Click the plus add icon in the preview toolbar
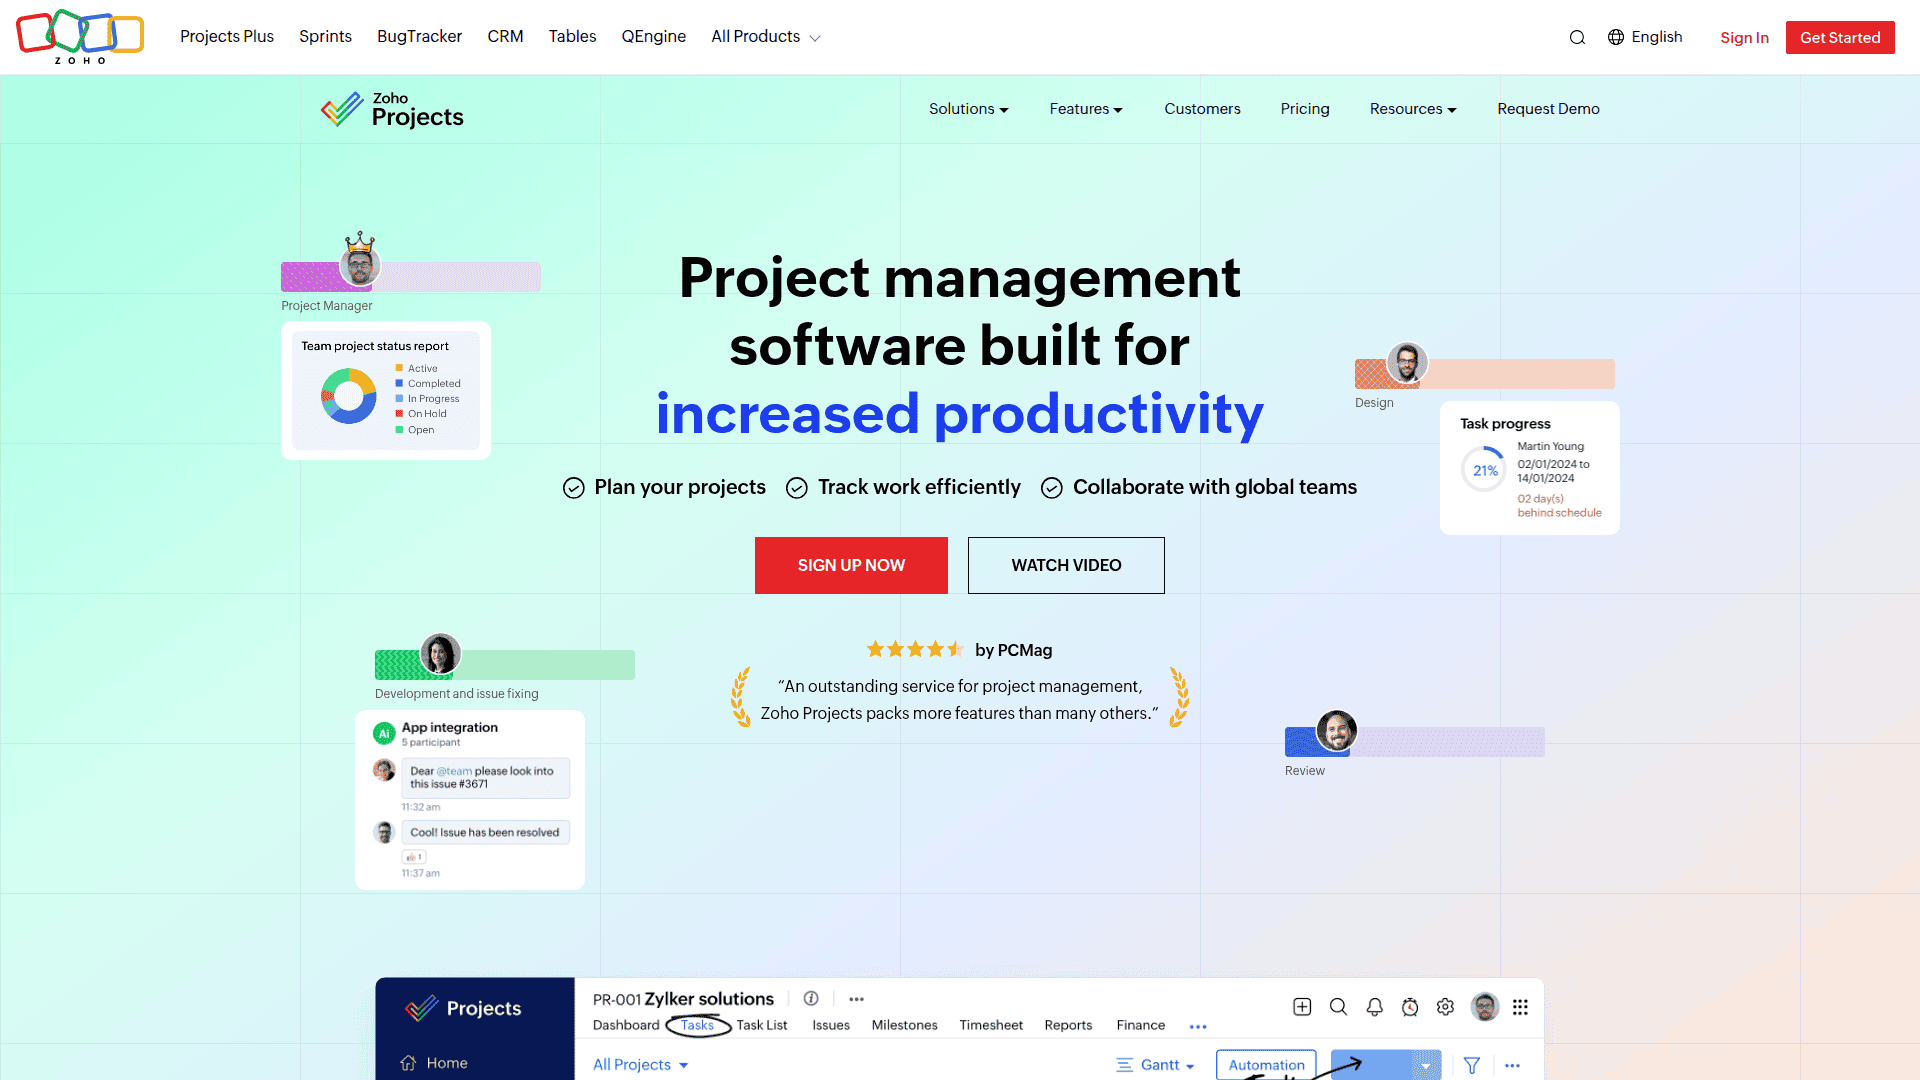Image resolution: width=1920 pixels, height=1080 pixels. tap(1302, 1007)
